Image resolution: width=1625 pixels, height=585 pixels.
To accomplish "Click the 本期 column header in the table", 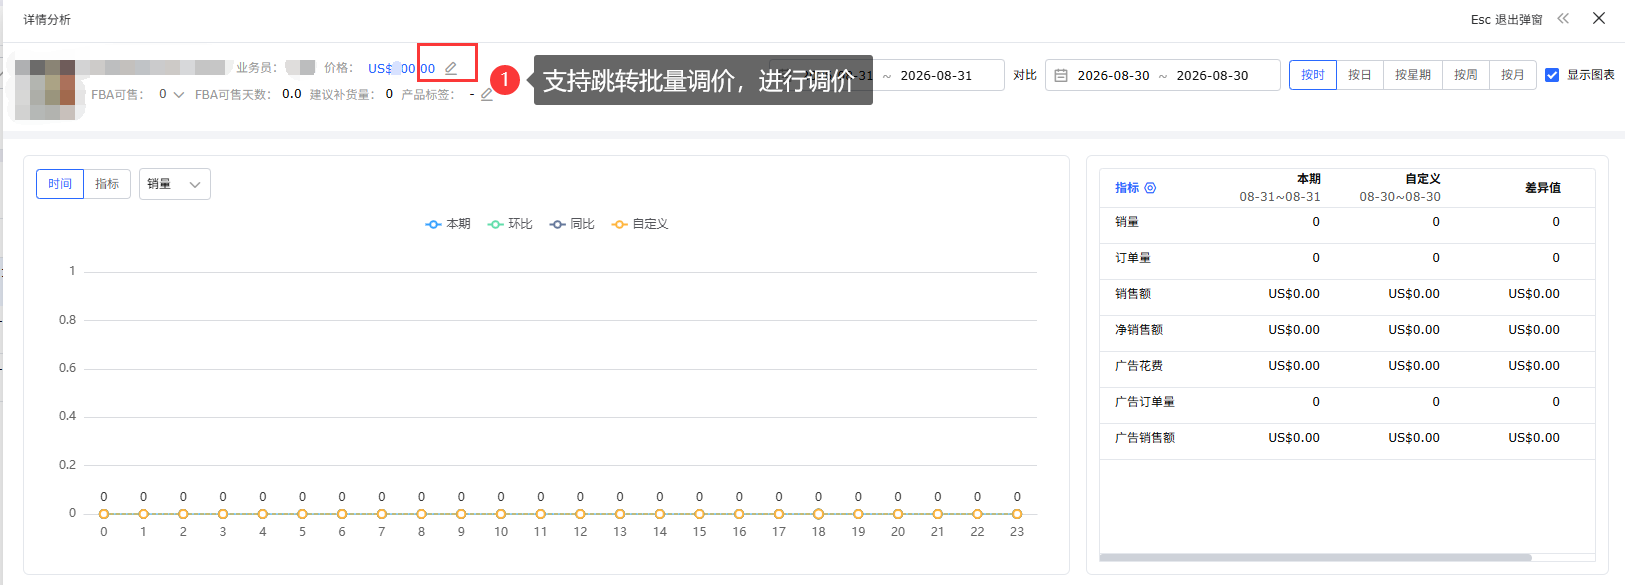I will 1309,179.
